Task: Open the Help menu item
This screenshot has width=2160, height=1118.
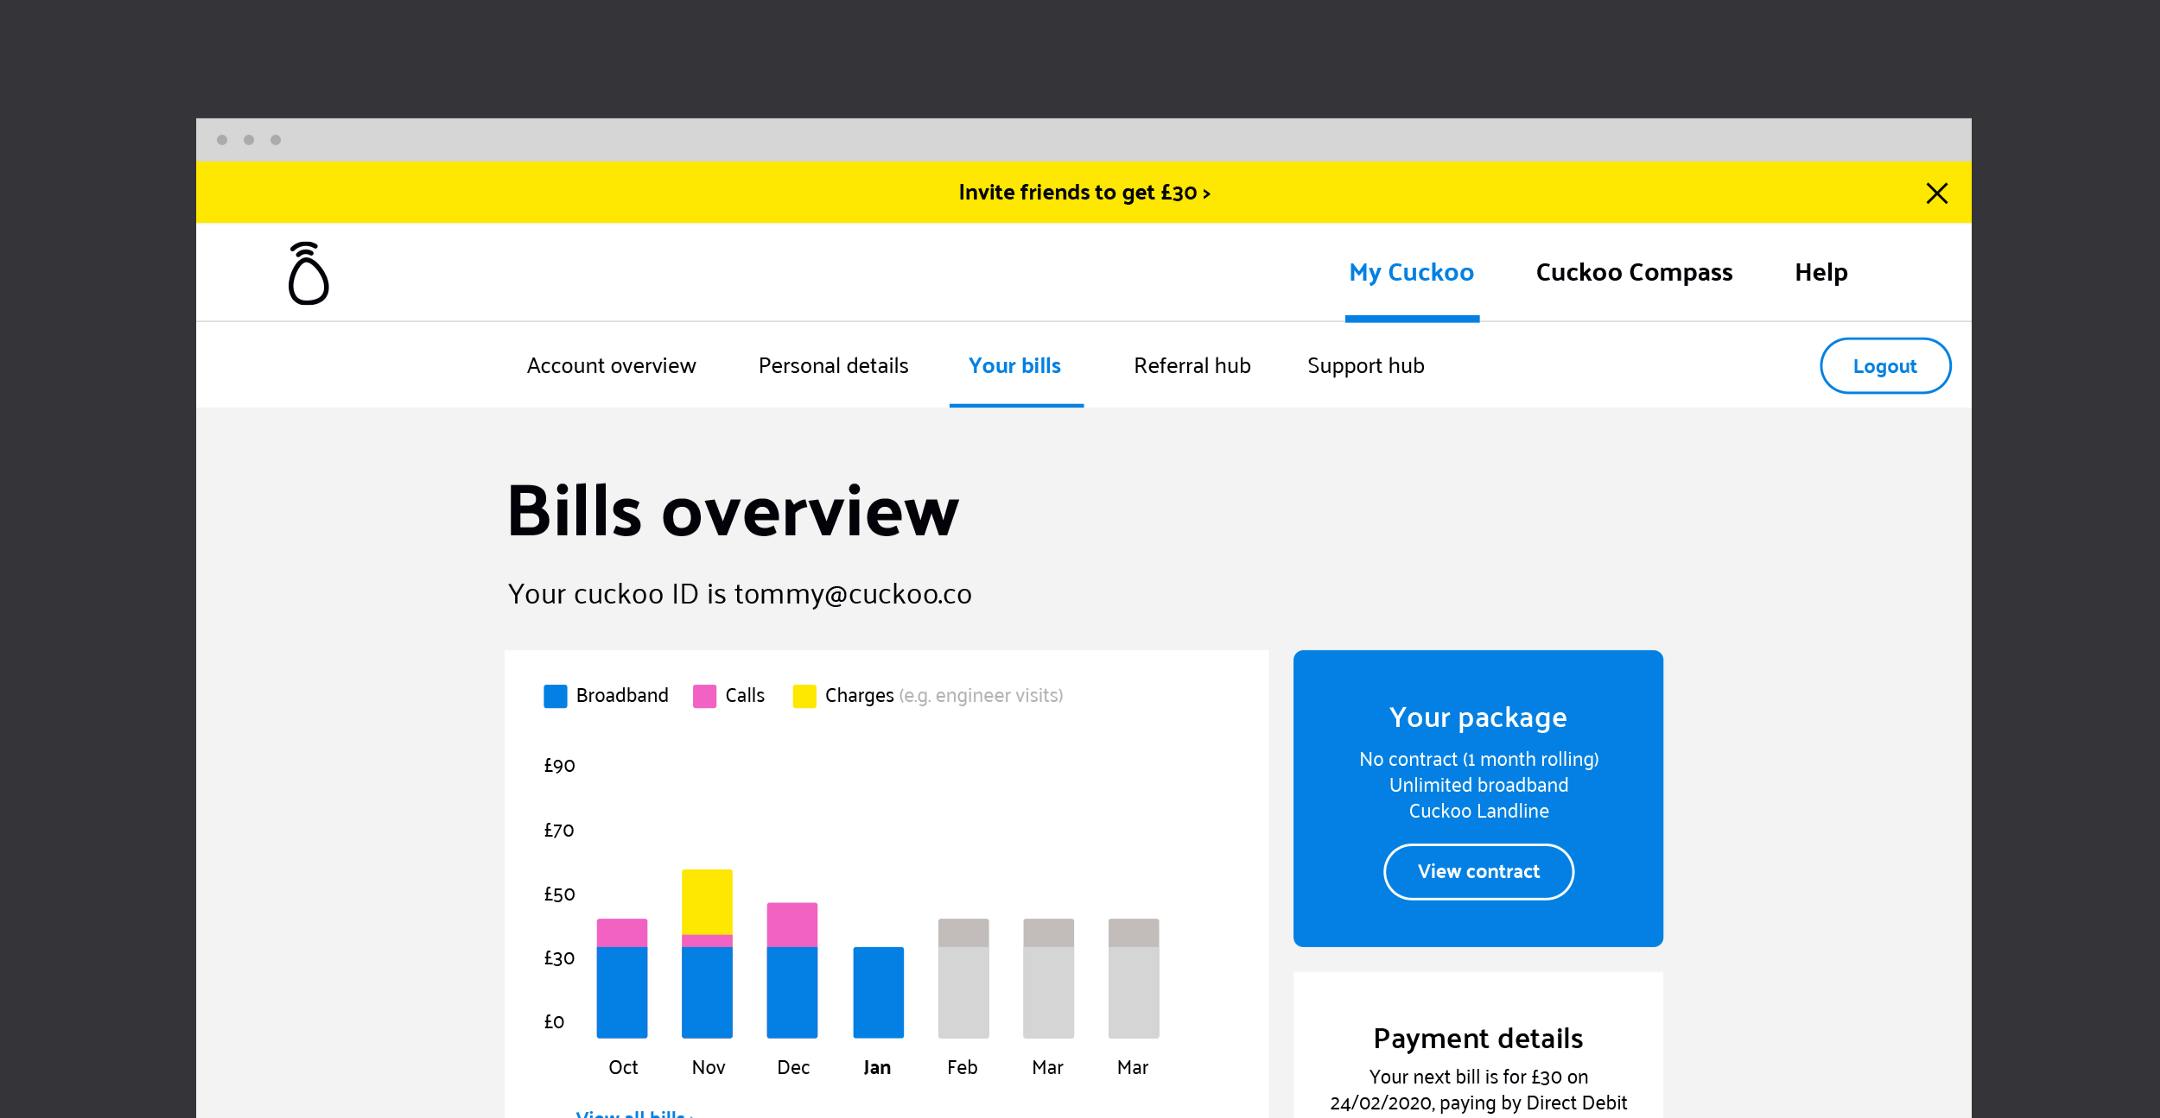Action: (1821, 272)
